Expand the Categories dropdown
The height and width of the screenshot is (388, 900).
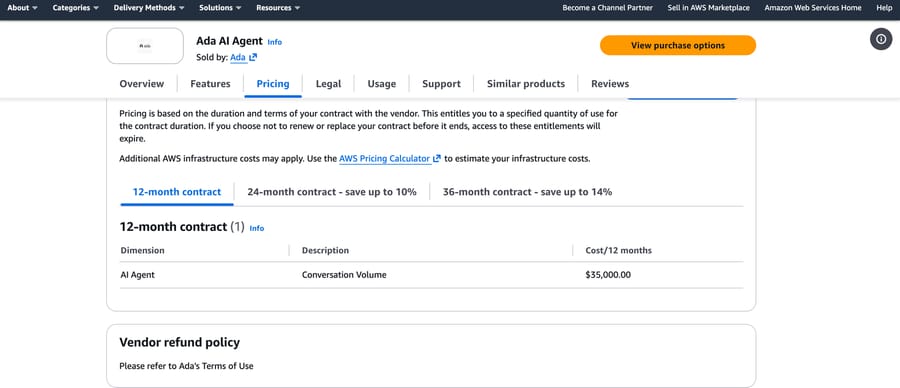pos(76,8)
